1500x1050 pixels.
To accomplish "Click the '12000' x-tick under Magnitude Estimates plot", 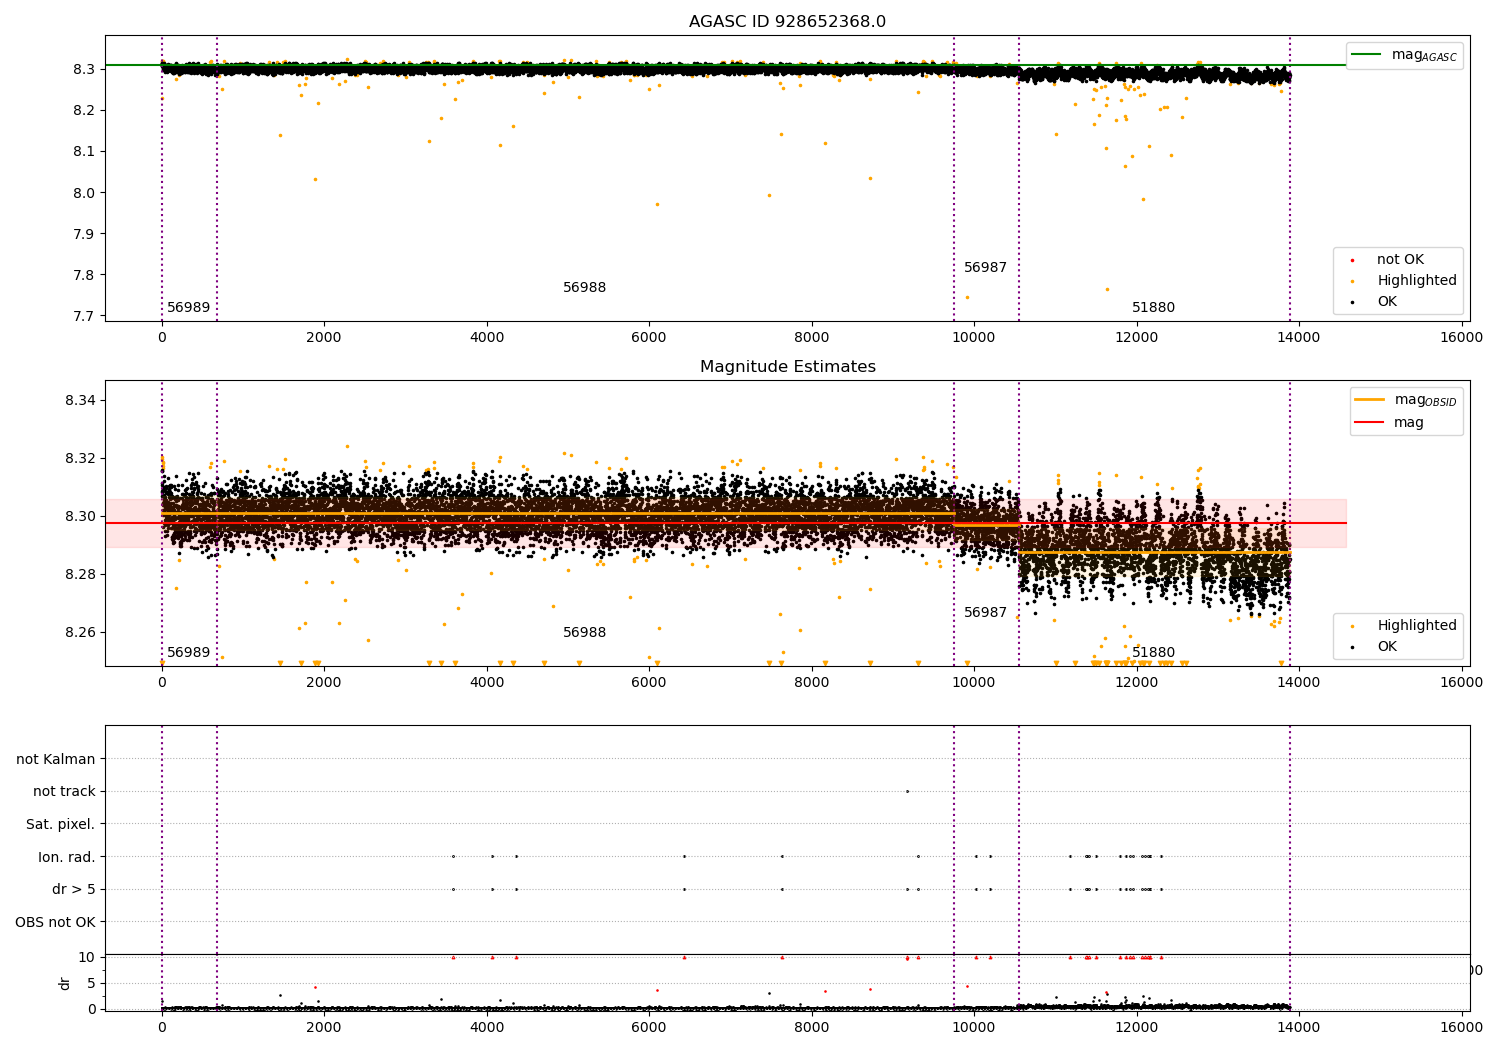I will (x=1136, y=683).
